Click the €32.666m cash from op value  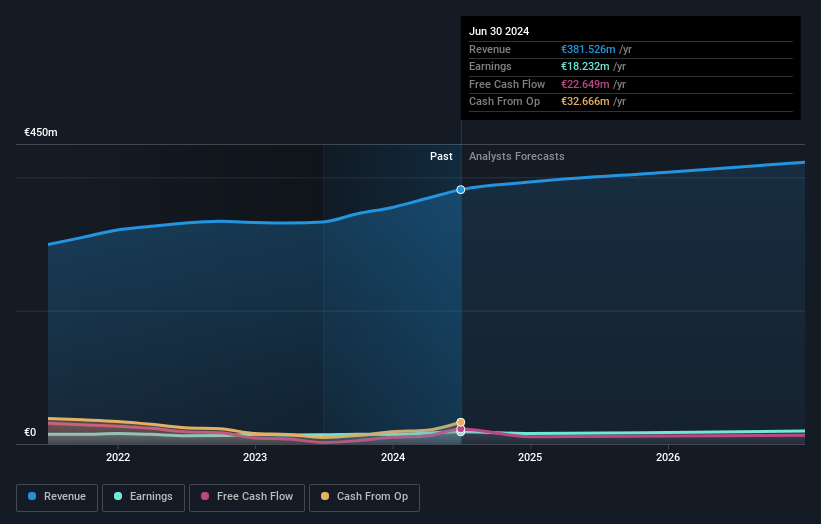[585, 102]
